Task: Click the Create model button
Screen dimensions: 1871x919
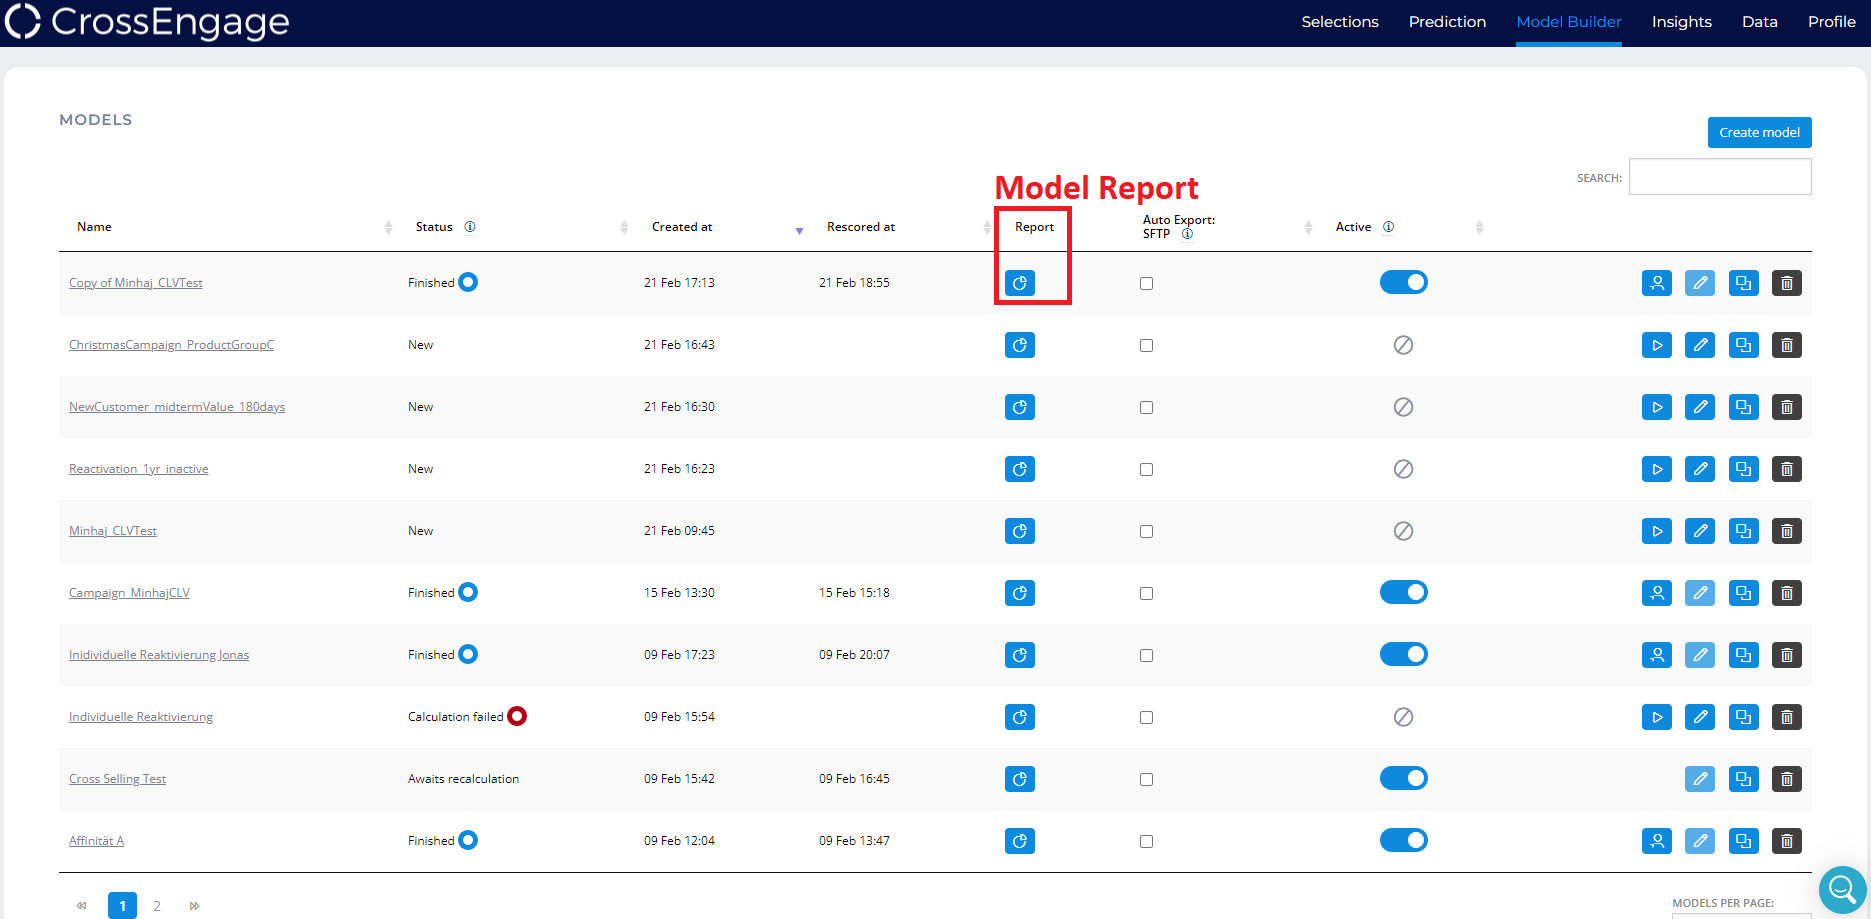Action: tap(1759, 132)
